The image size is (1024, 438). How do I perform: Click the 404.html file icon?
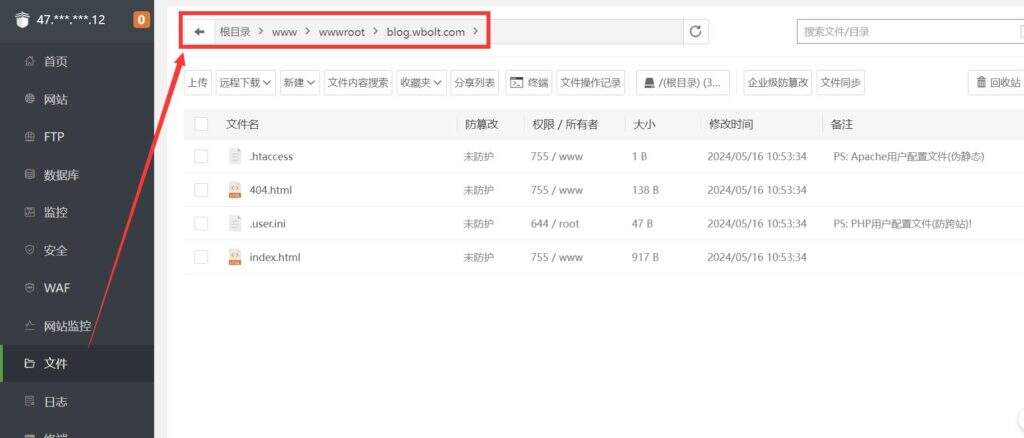235,190
